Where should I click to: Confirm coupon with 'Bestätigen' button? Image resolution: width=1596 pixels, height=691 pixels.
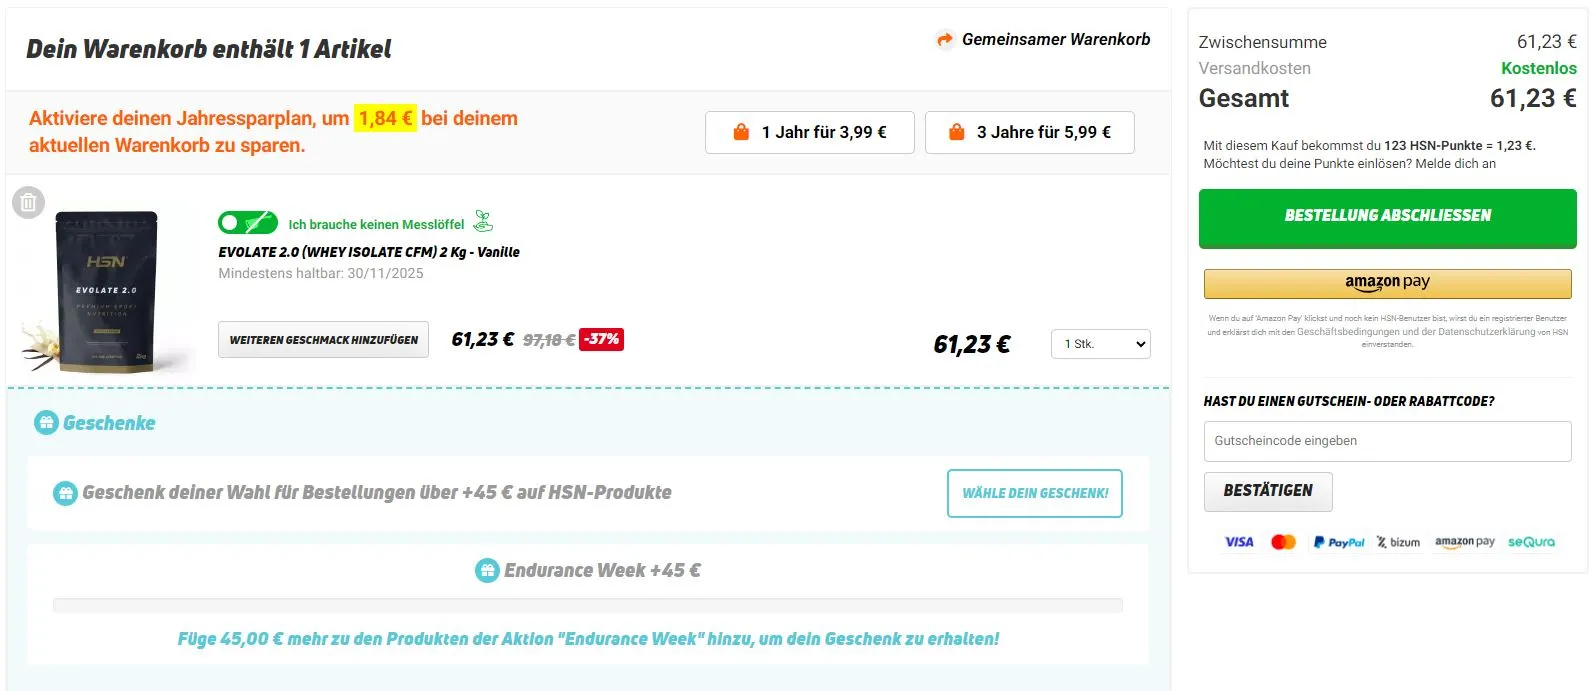(x=1267, y=491)
